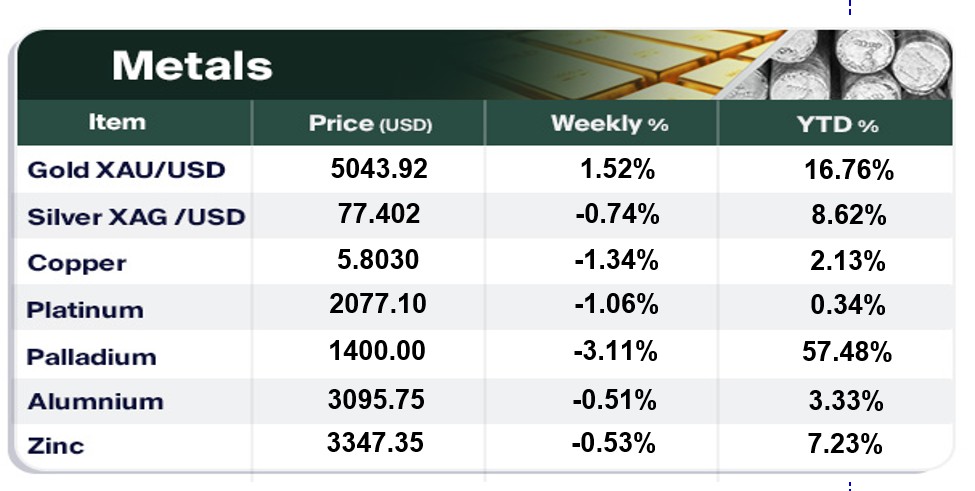
Task: Choose the Platinum row label
Action: coord(86,310)
